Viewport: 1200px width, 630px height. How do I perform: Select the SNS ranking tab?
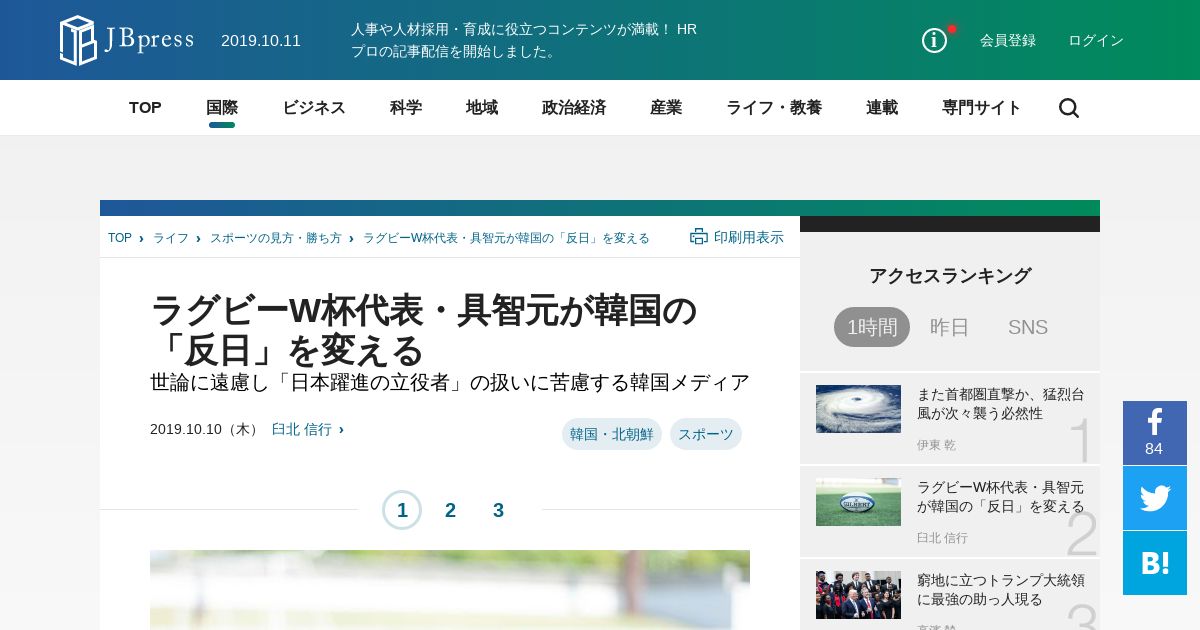pos(1028,327)
